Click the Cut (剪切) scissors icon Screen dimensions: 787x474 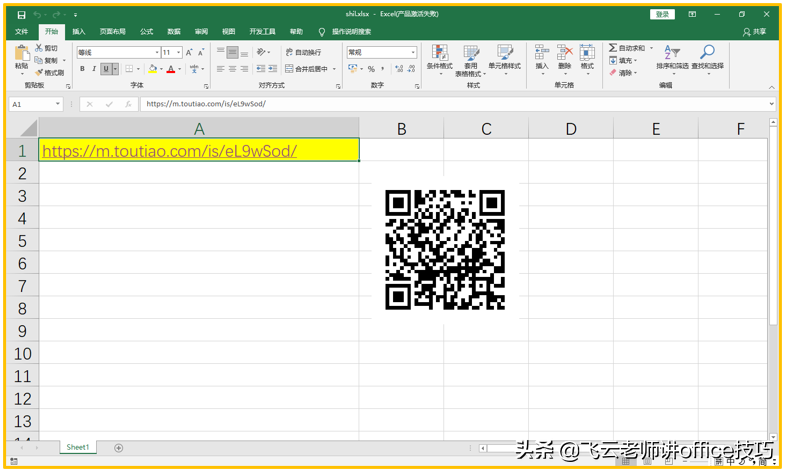39,48
